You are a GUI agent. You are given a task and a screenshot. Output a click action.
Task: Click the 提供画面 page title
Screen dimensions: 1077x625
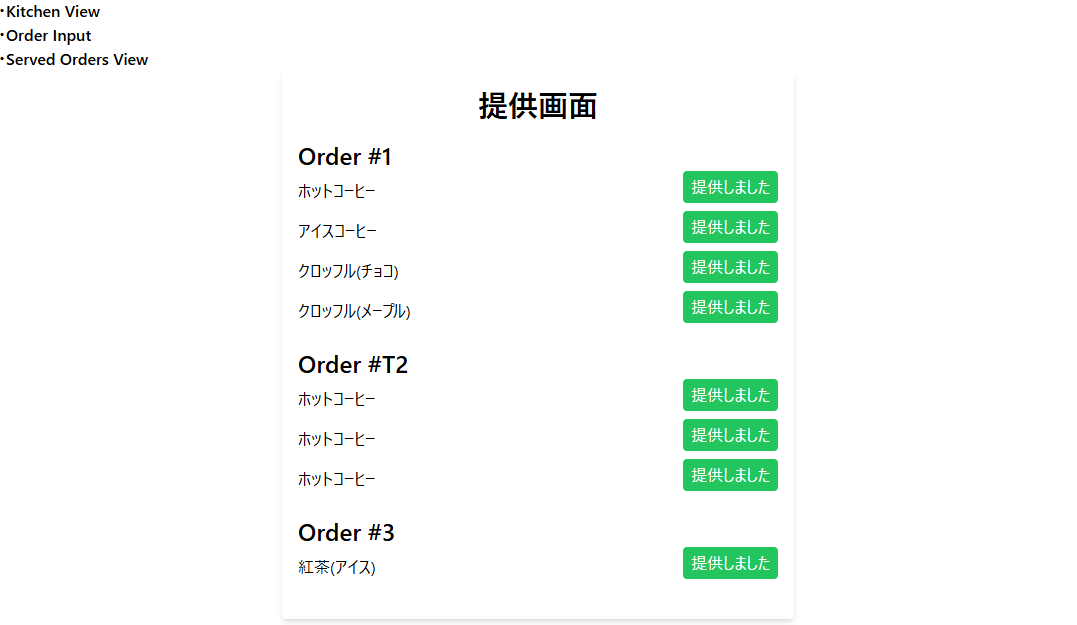click(538, 106)
